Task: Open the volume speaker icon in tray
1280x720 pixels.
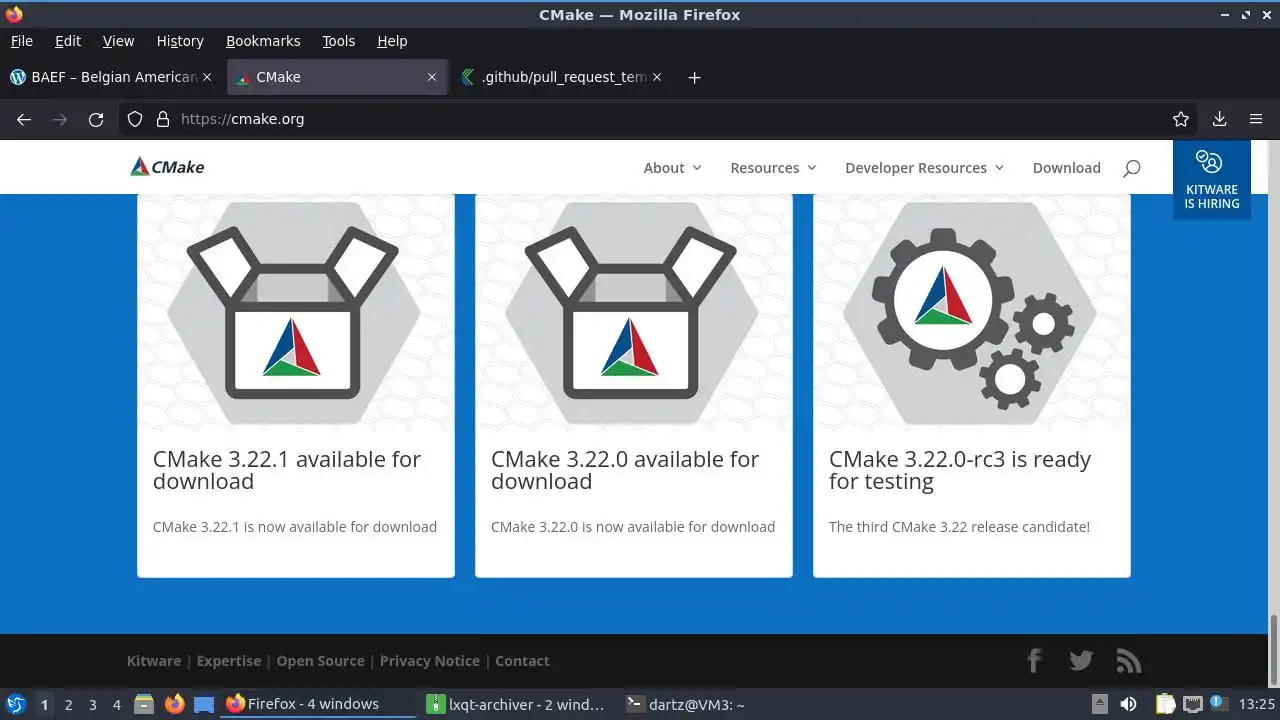Action: point(1128,704)
